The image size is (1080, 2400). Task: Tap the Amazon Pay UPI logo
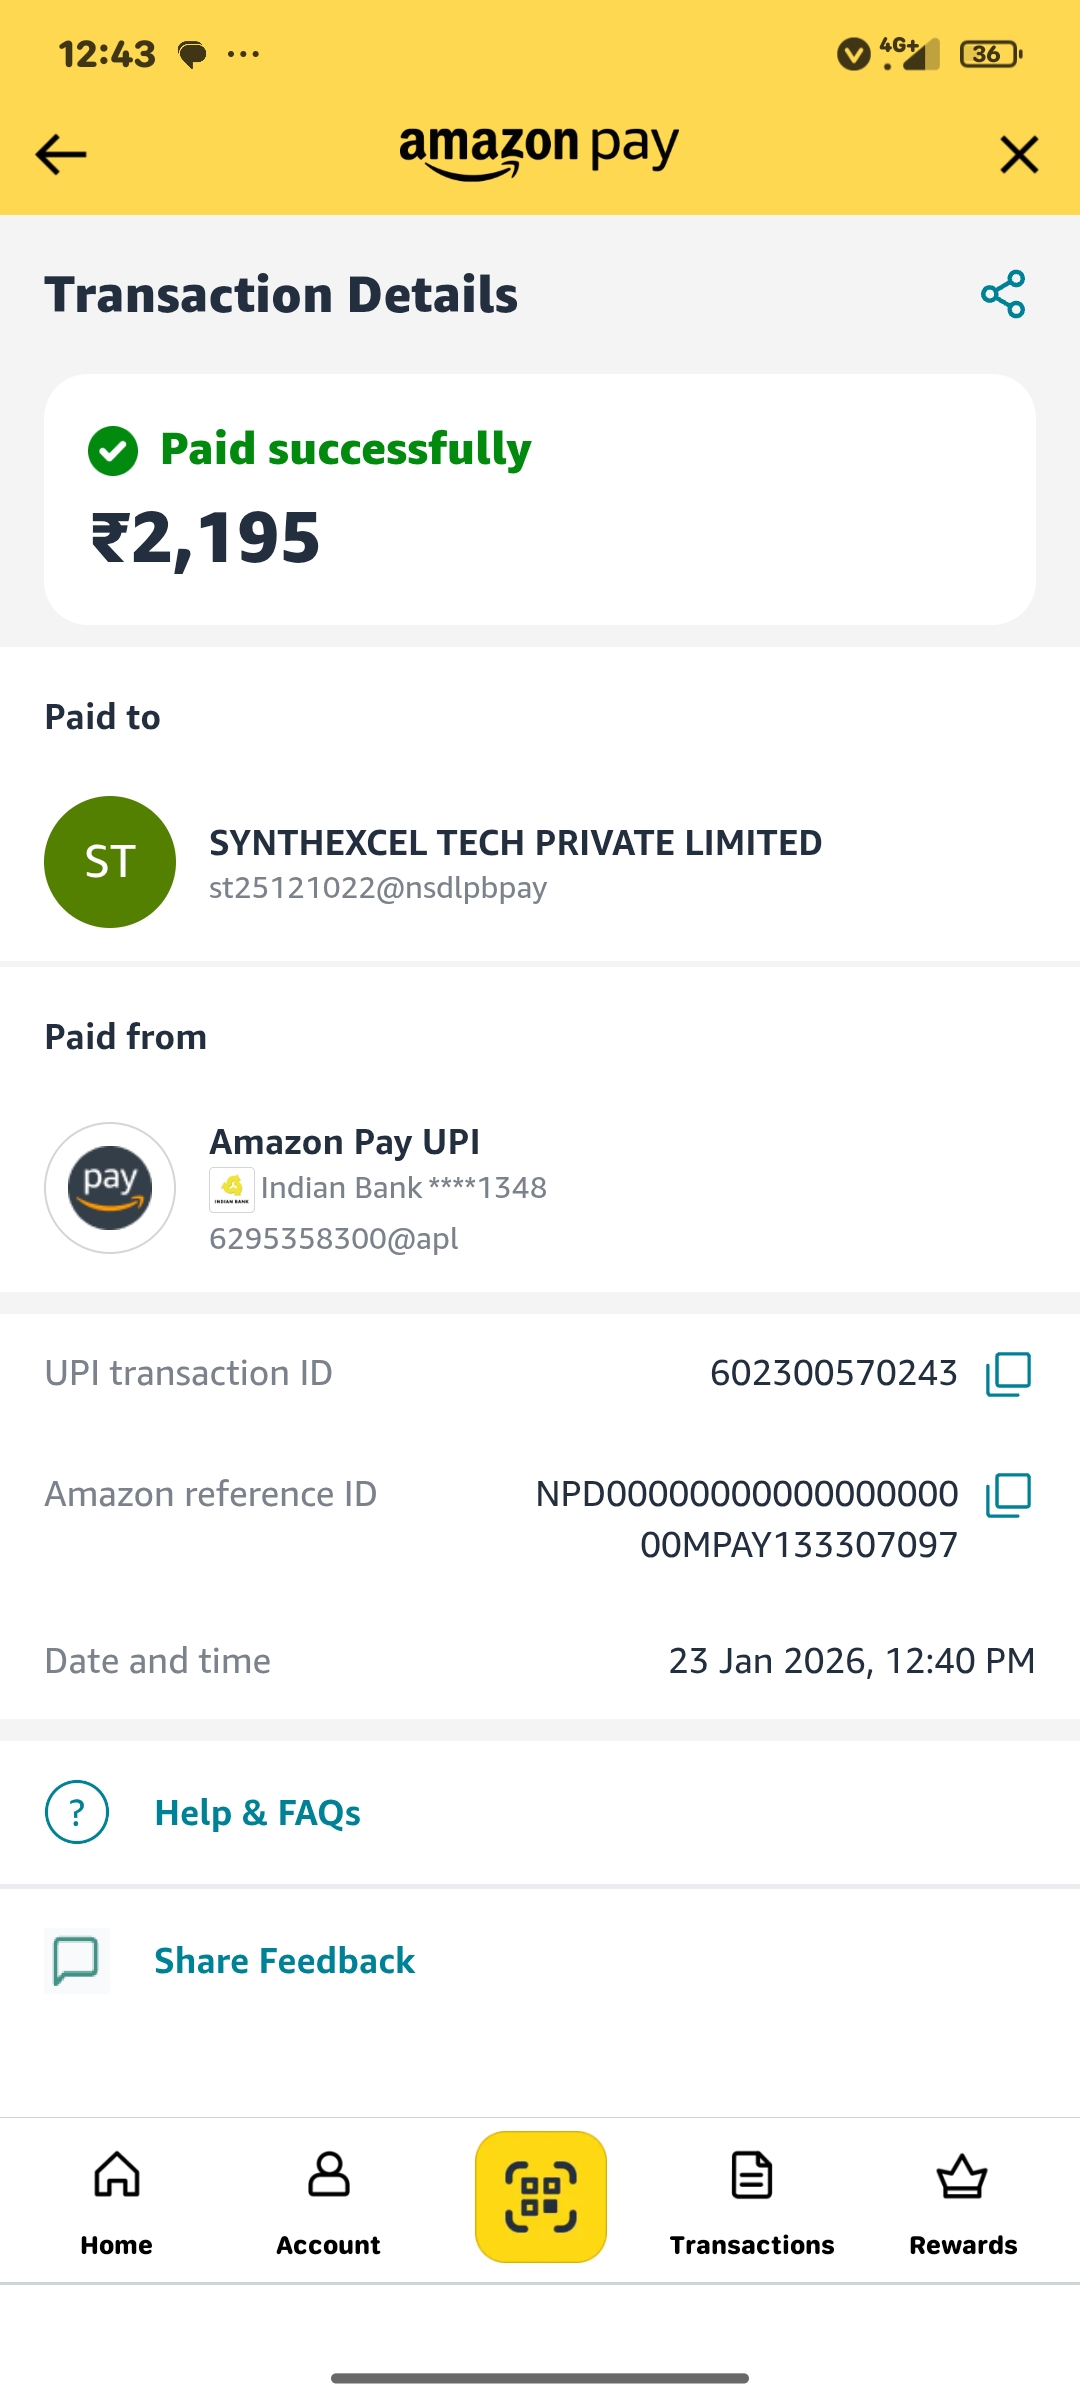[x=110, y=1188]
